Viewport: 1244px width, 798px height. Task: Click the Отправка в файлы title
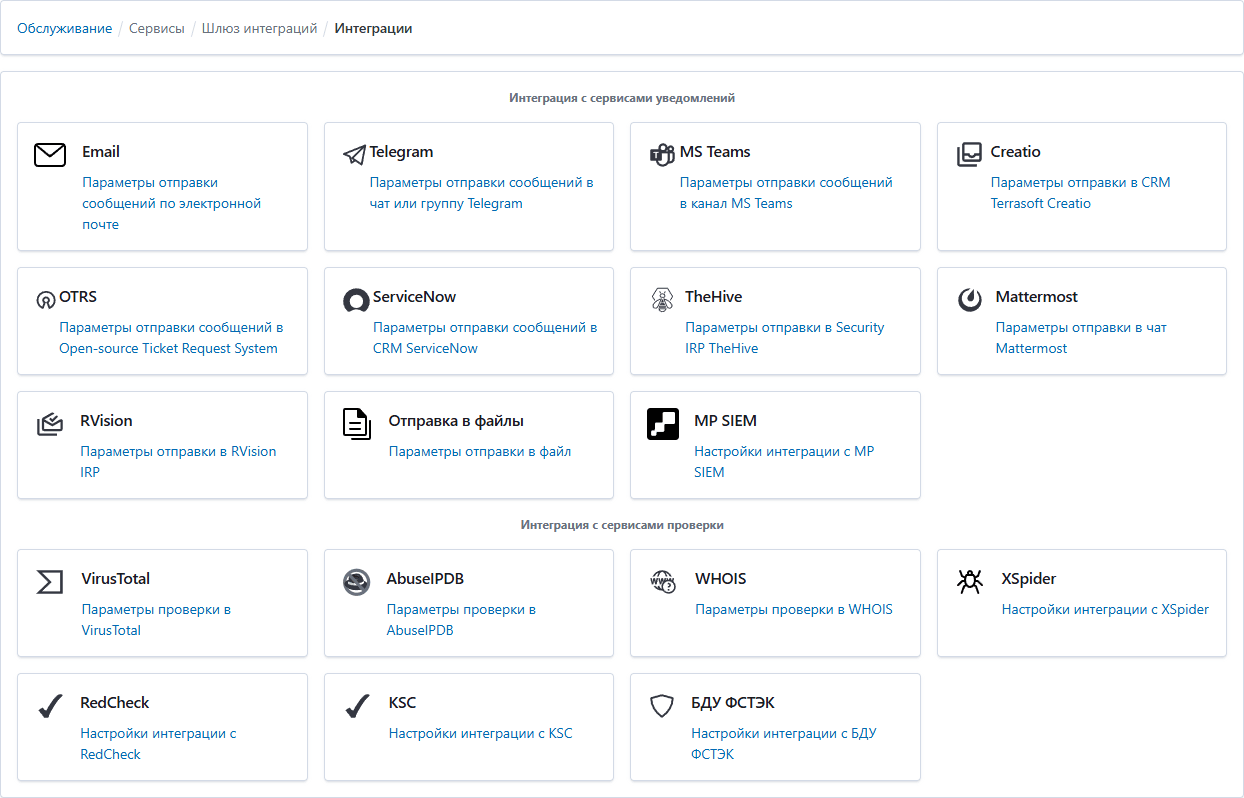(456, 421)
